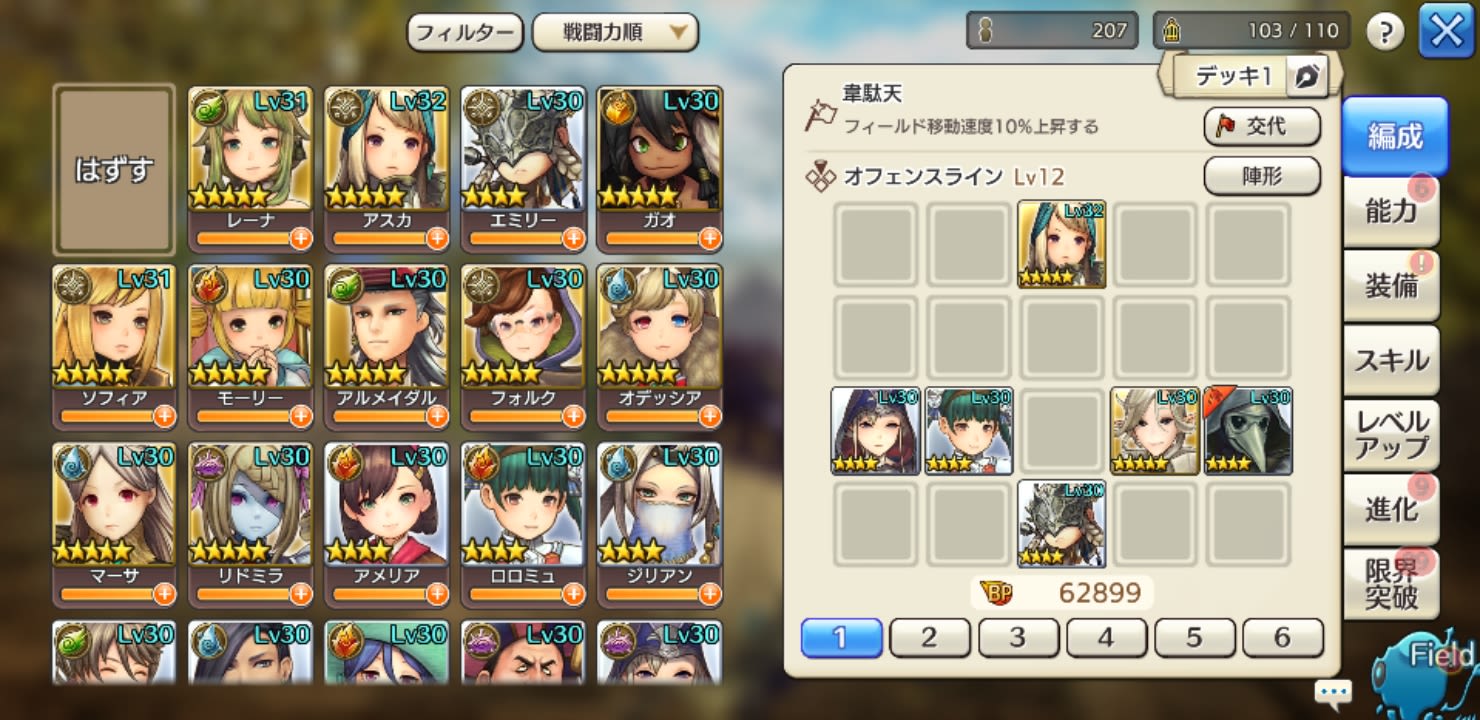Tap the plus icon under ガオ
Screen dimensions: 1480x720
click(x=709, y=238)
